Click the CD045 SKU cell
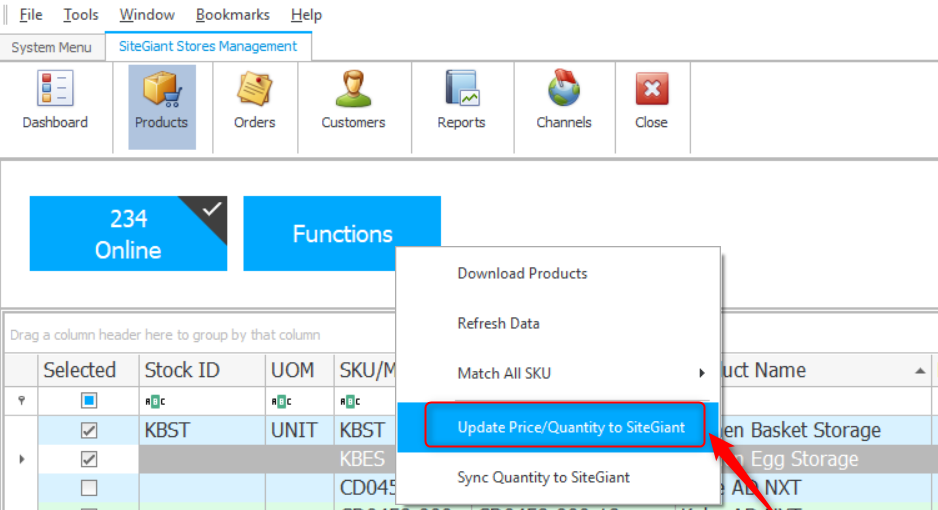Screen dimensions: 938x510 pyautogui.click(x=366, y=488)
